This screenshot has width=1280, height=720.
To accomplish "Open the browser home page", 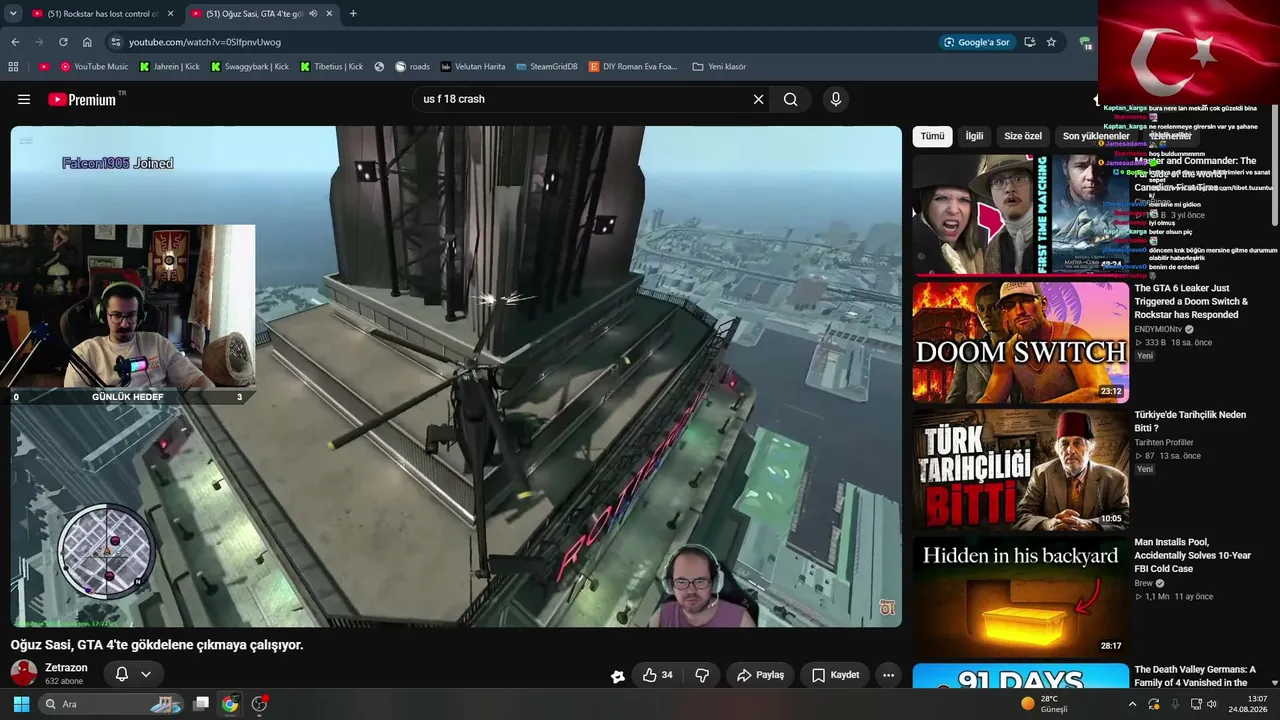I will point(87,42).
